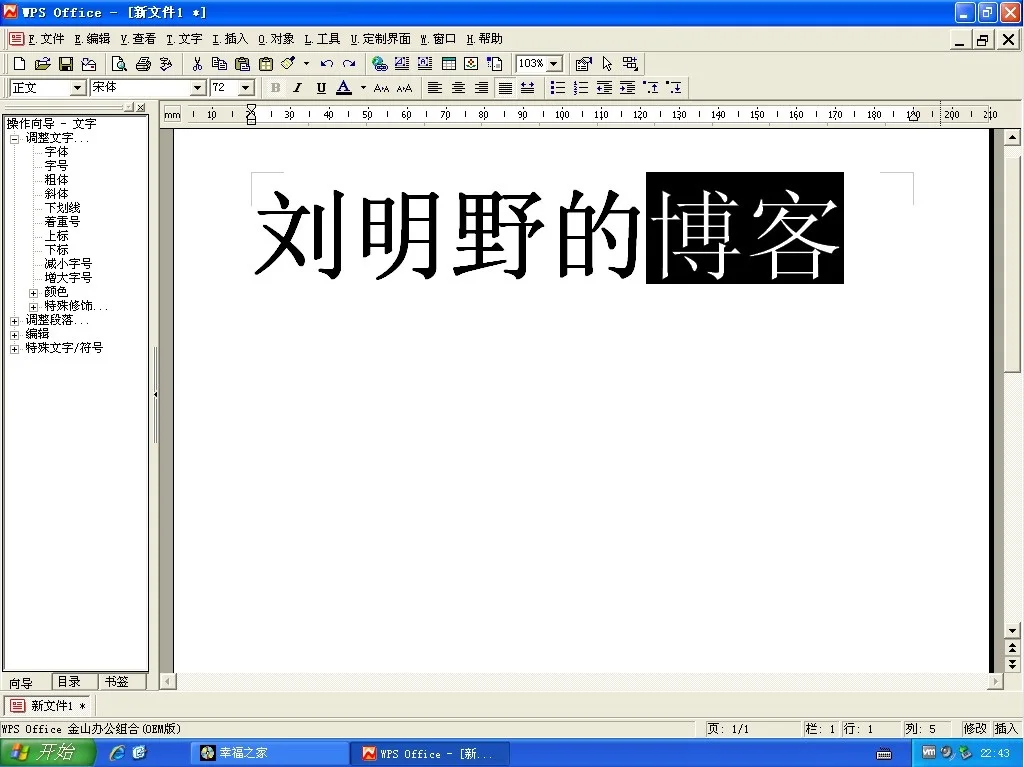Viewport: 1024px width, 767px height.
Task: Expand the 颜色 tree node
Action: point(33,293)
